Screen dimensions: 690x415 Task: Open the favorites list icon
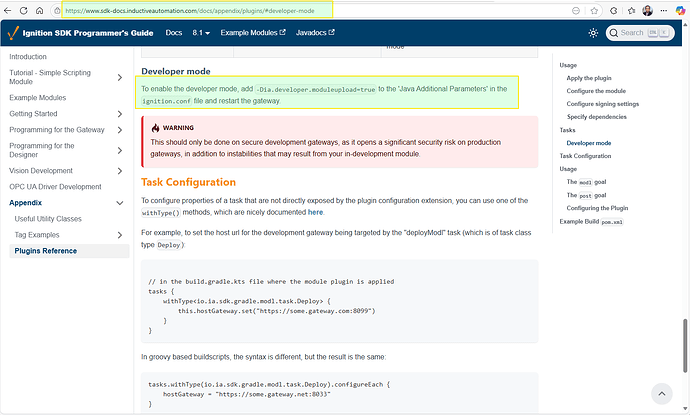point(631,11)
